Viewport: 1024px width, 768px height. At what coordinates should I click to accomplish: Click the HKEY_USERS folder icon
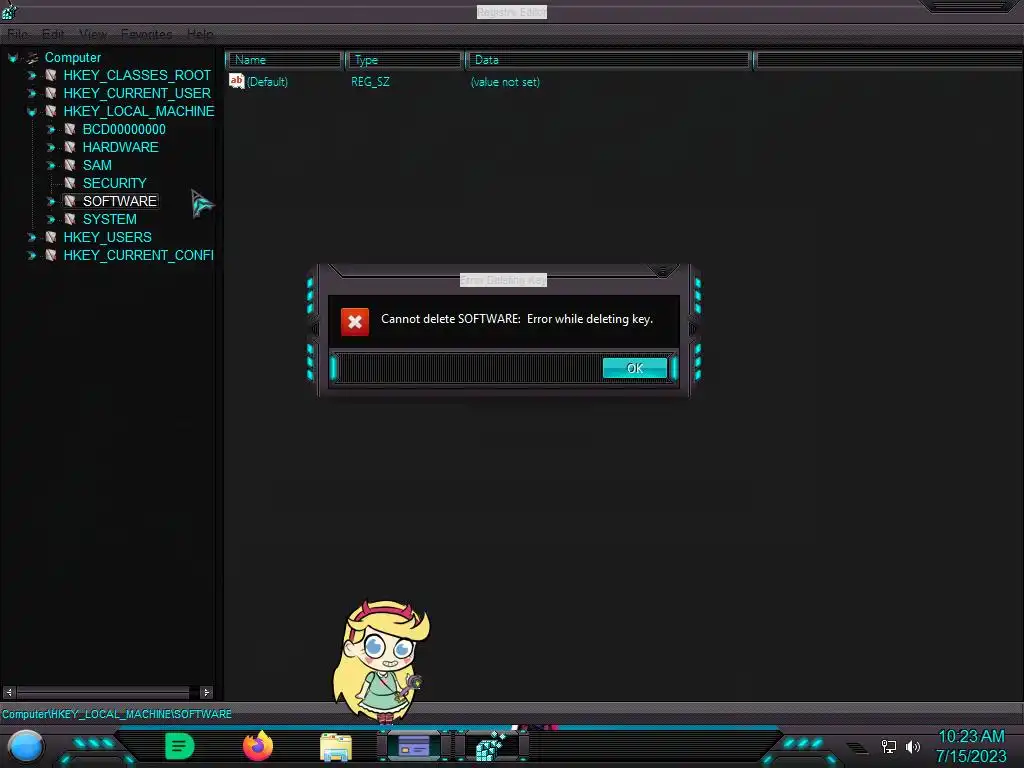coord(51,237)
